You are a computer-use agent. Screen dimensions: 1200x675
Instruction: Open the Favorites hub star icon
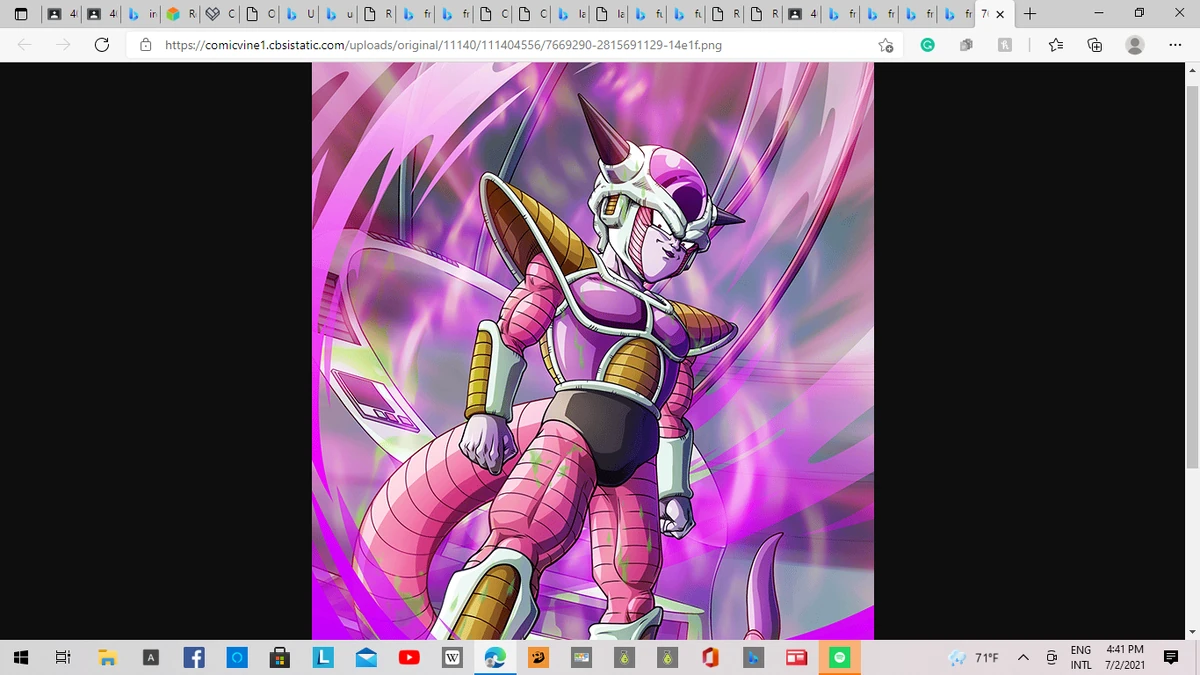pos(1057,45)
